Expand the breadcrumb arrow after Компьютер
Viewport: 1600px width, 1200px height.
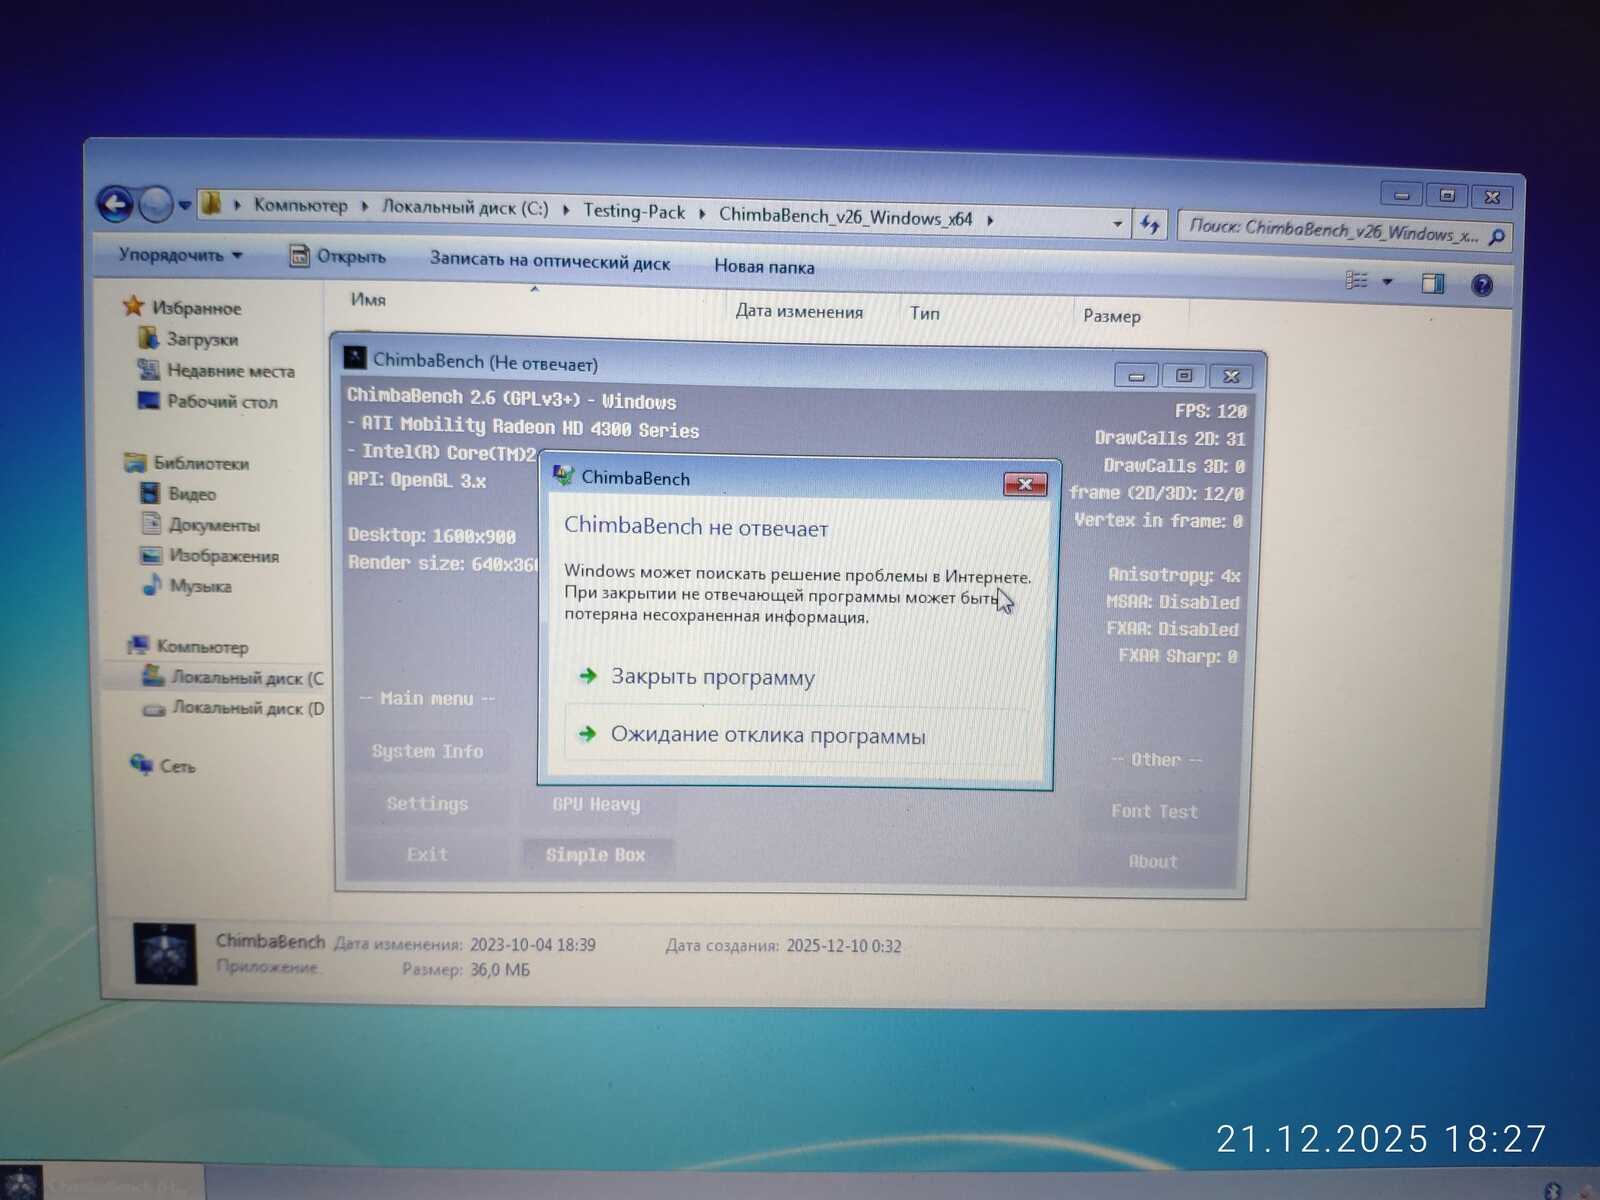pos(364,207)
